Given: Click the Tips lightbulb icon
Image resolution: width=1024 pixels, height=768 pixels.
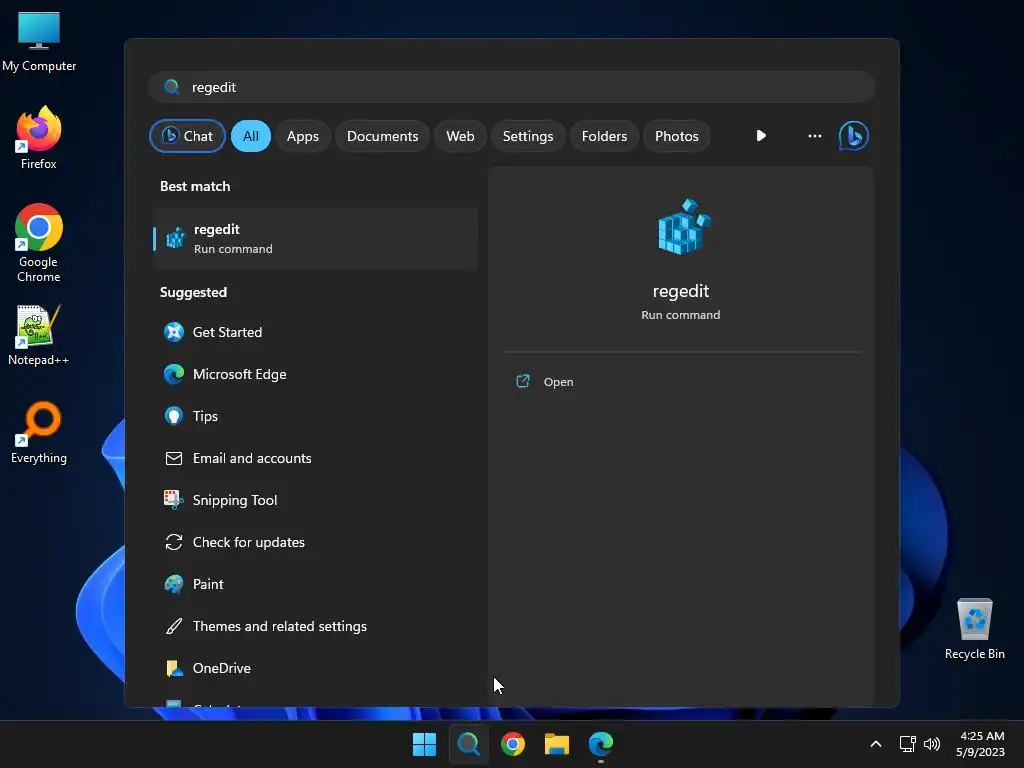Looking at the screenshot, I should click(174, 416).
